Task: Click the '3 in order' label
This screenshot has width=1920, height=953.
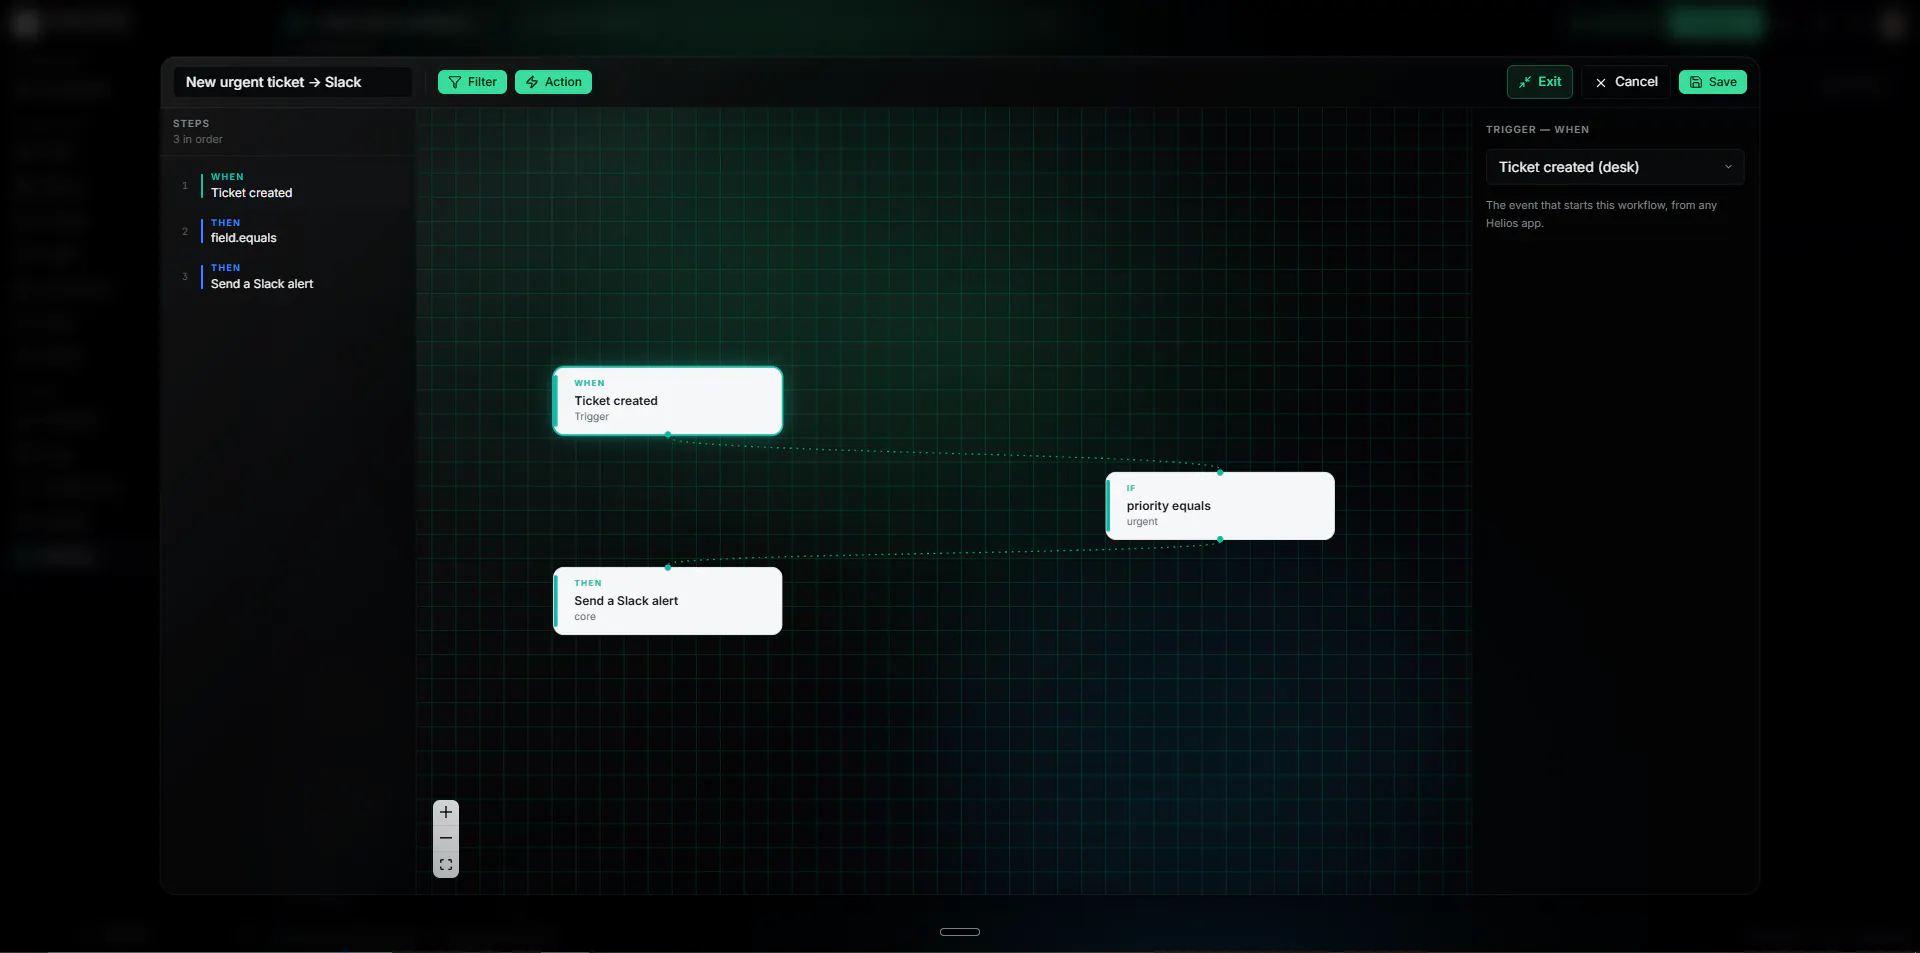Action: pyautogui.click(x=198, y=140)
